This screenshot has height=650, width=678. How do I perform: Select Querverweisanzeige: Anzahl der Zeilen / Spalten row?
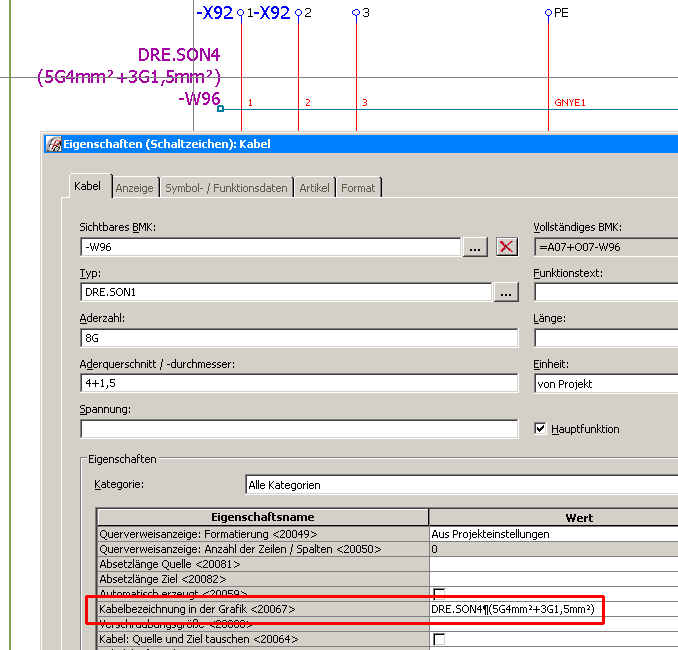tap(262, 549)
